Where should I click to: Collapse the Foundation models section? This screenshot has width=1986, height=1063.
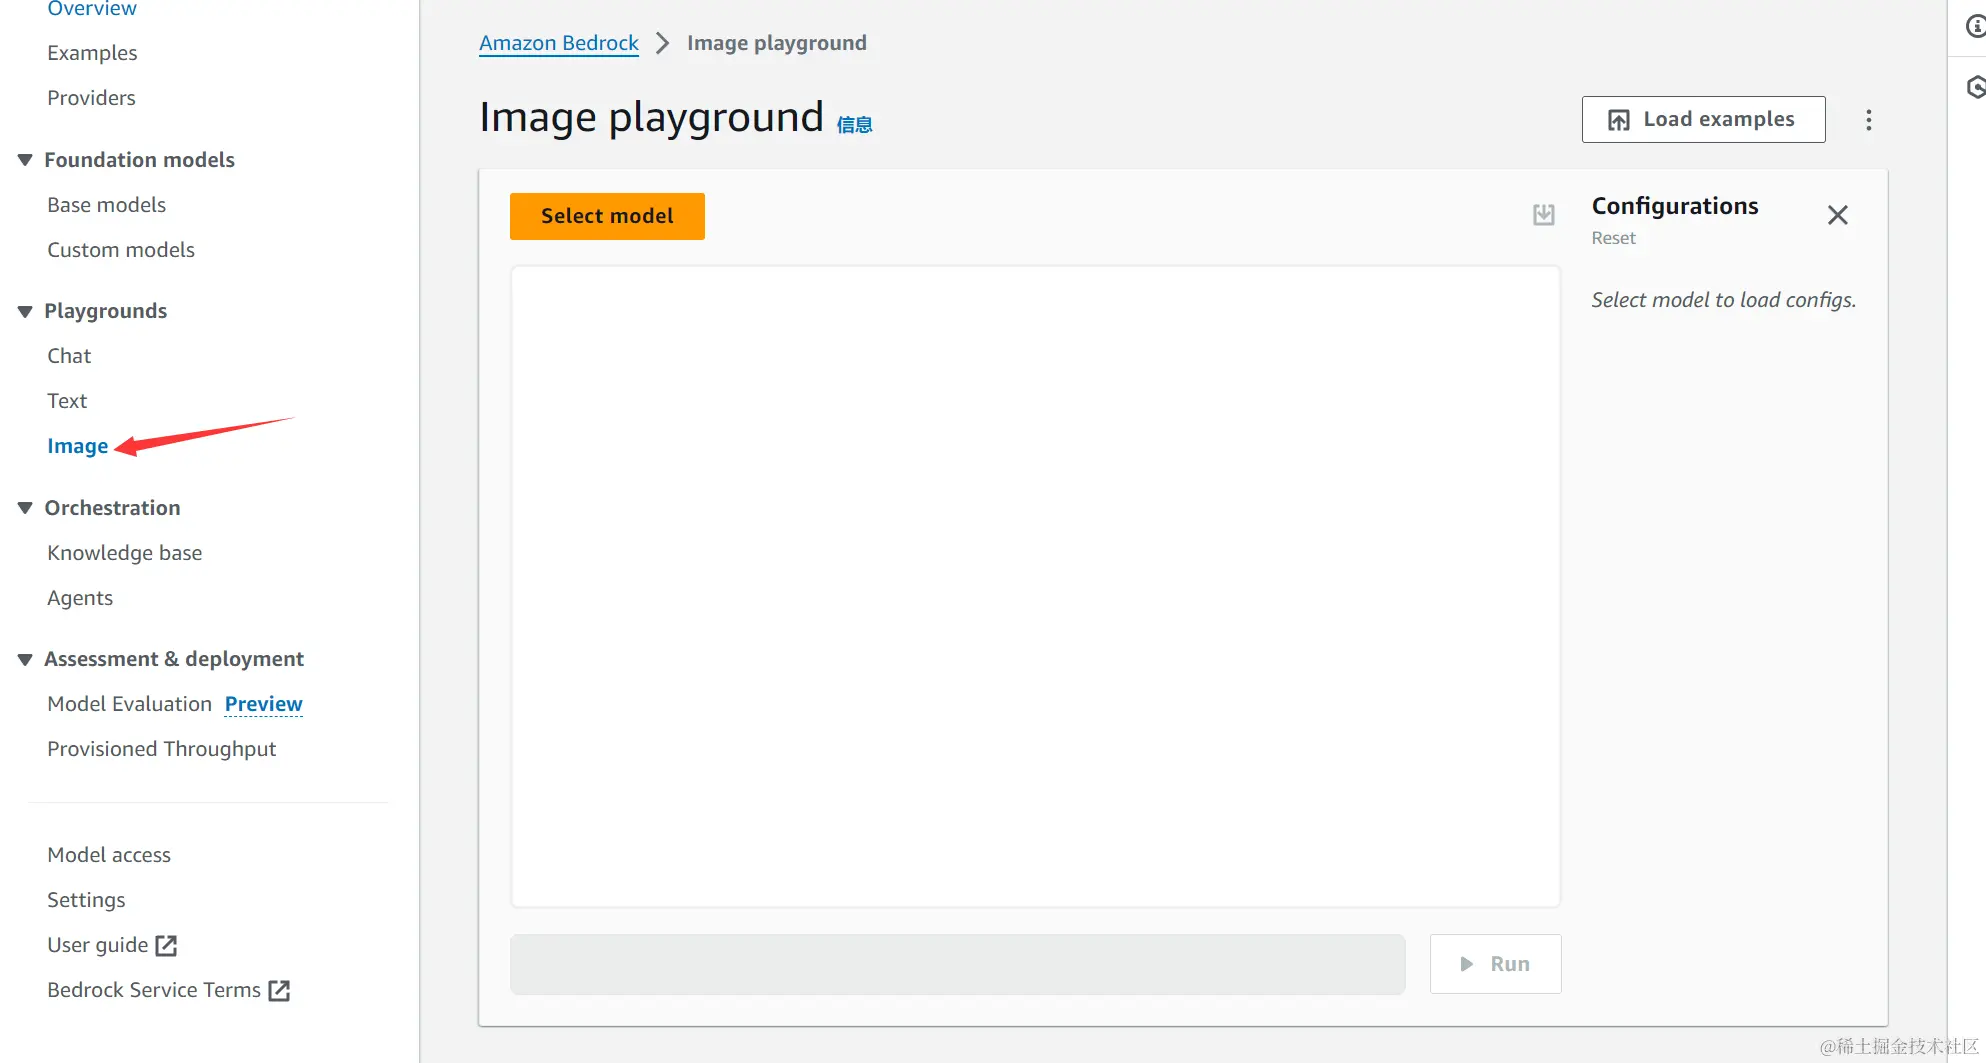click(25, 160)
